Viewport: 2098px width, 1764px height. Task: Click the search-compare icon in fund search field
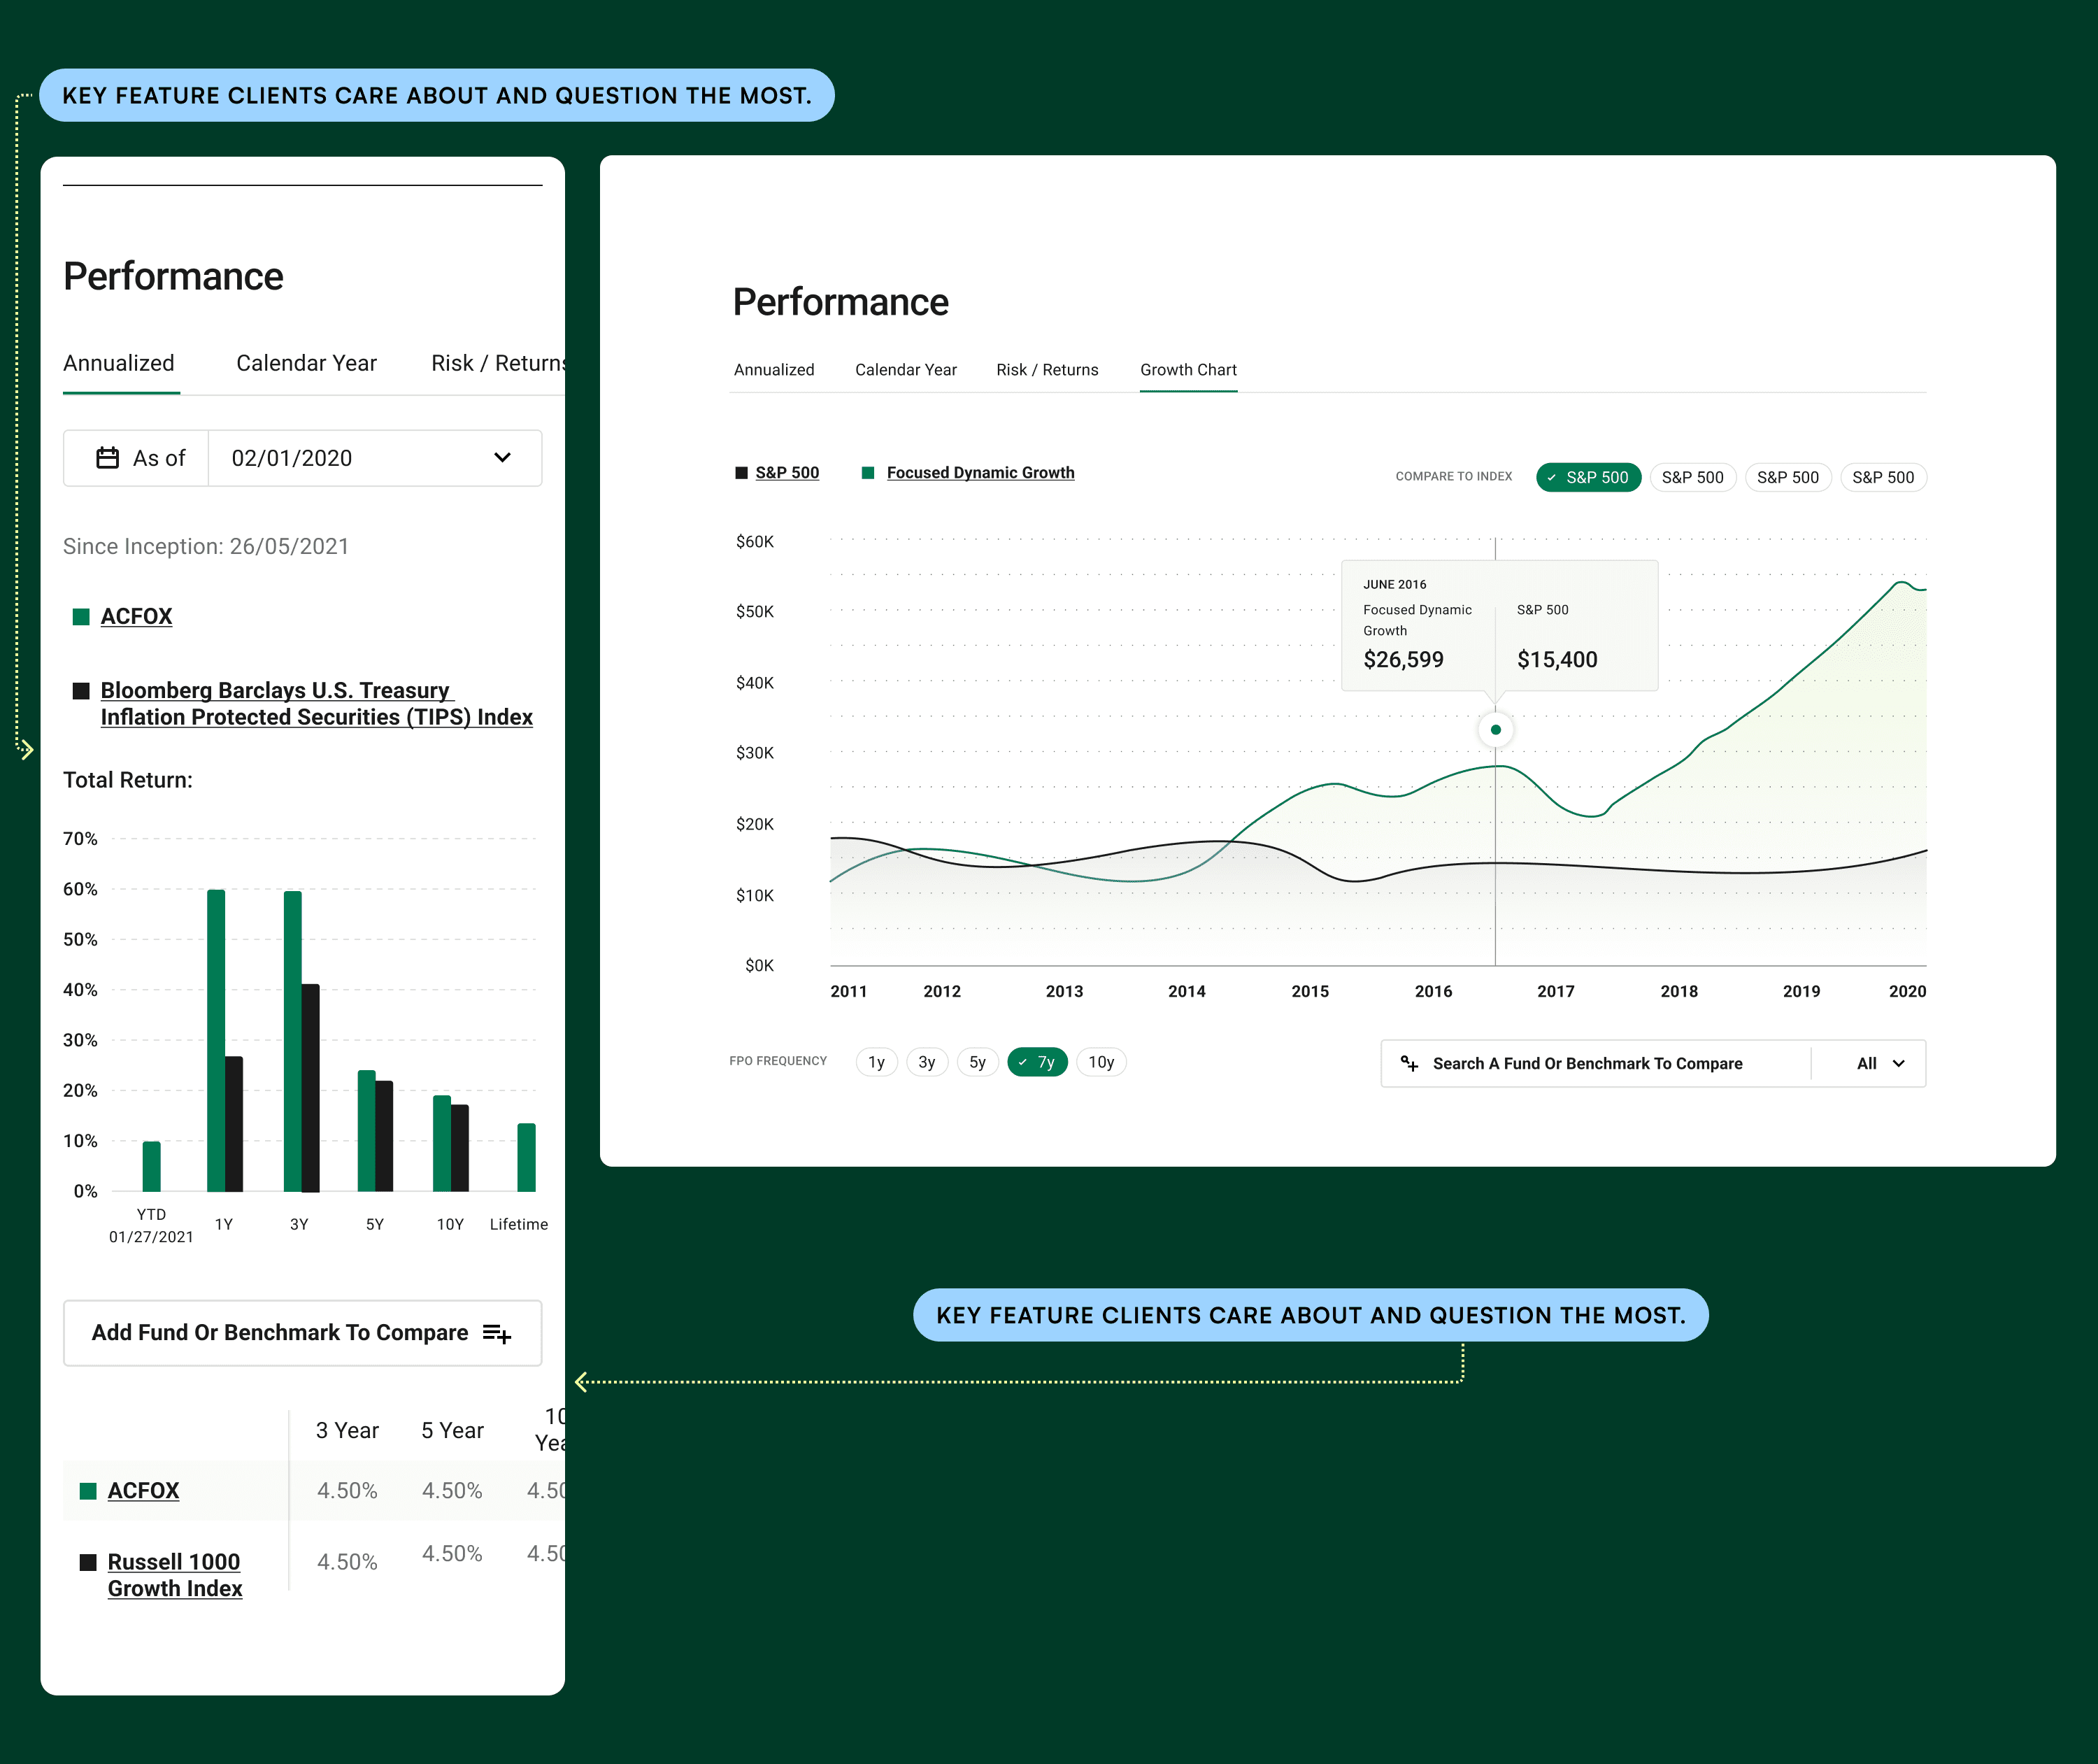pos(1409,1063)
